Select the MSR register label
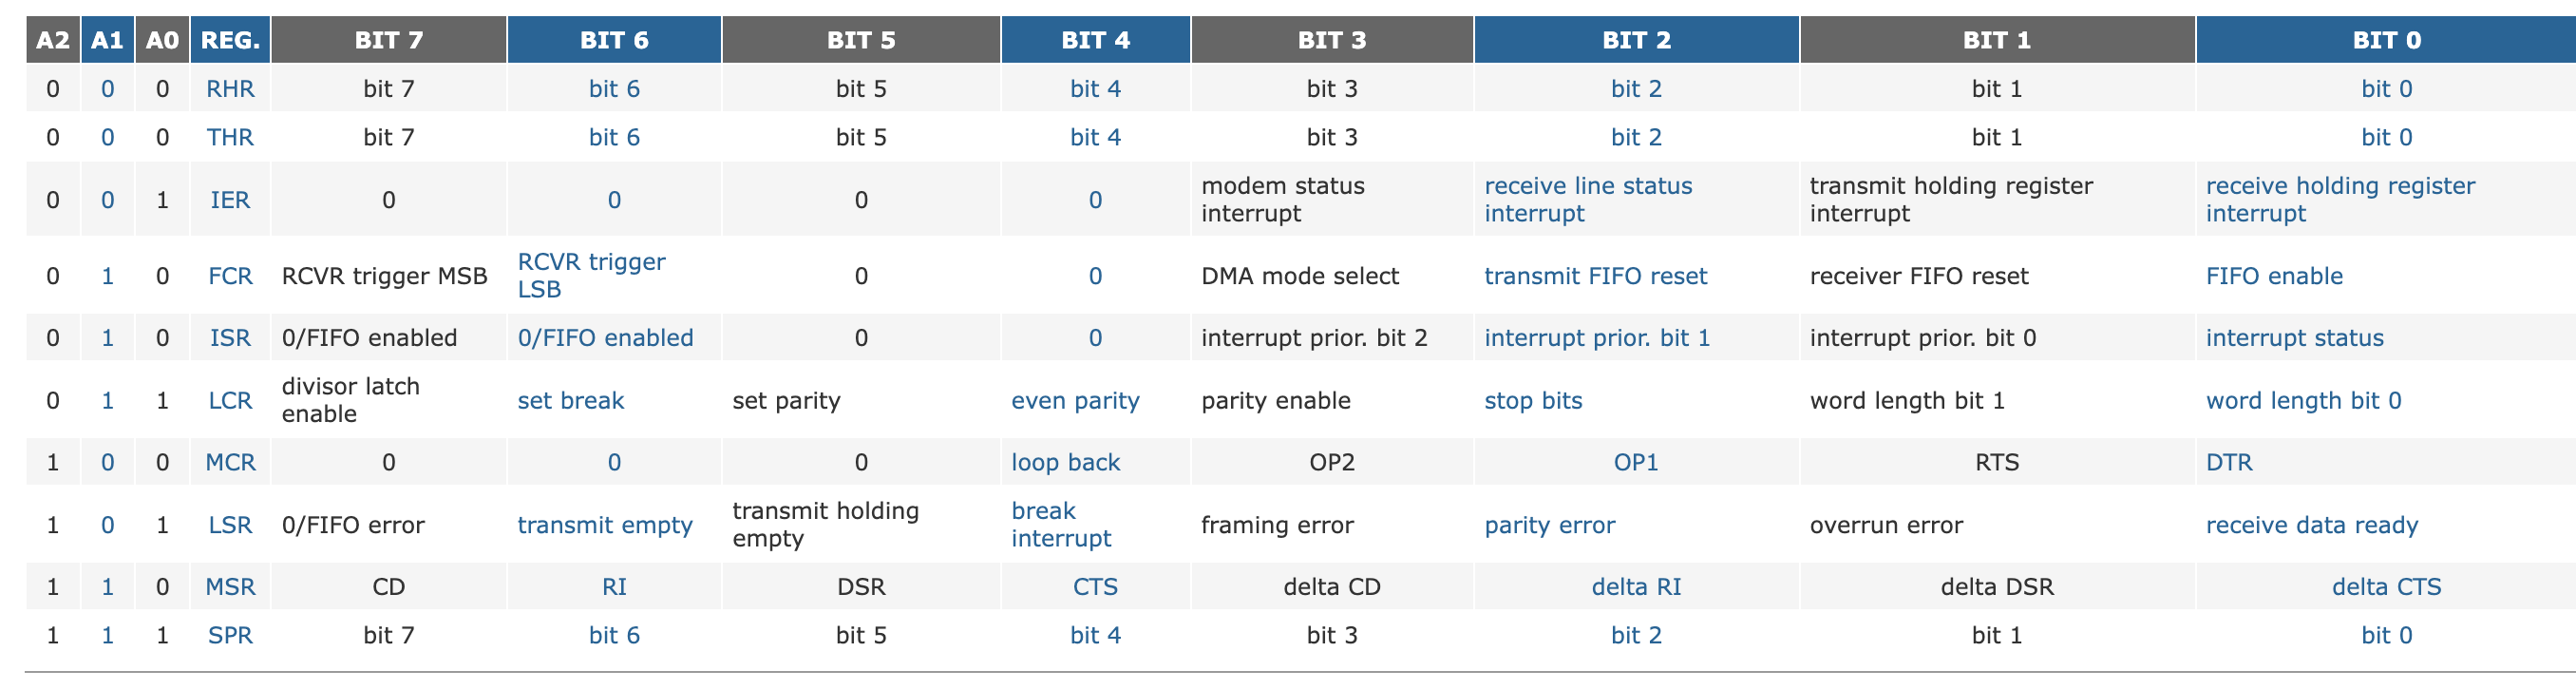2576x690 pixels. point(230,587)
